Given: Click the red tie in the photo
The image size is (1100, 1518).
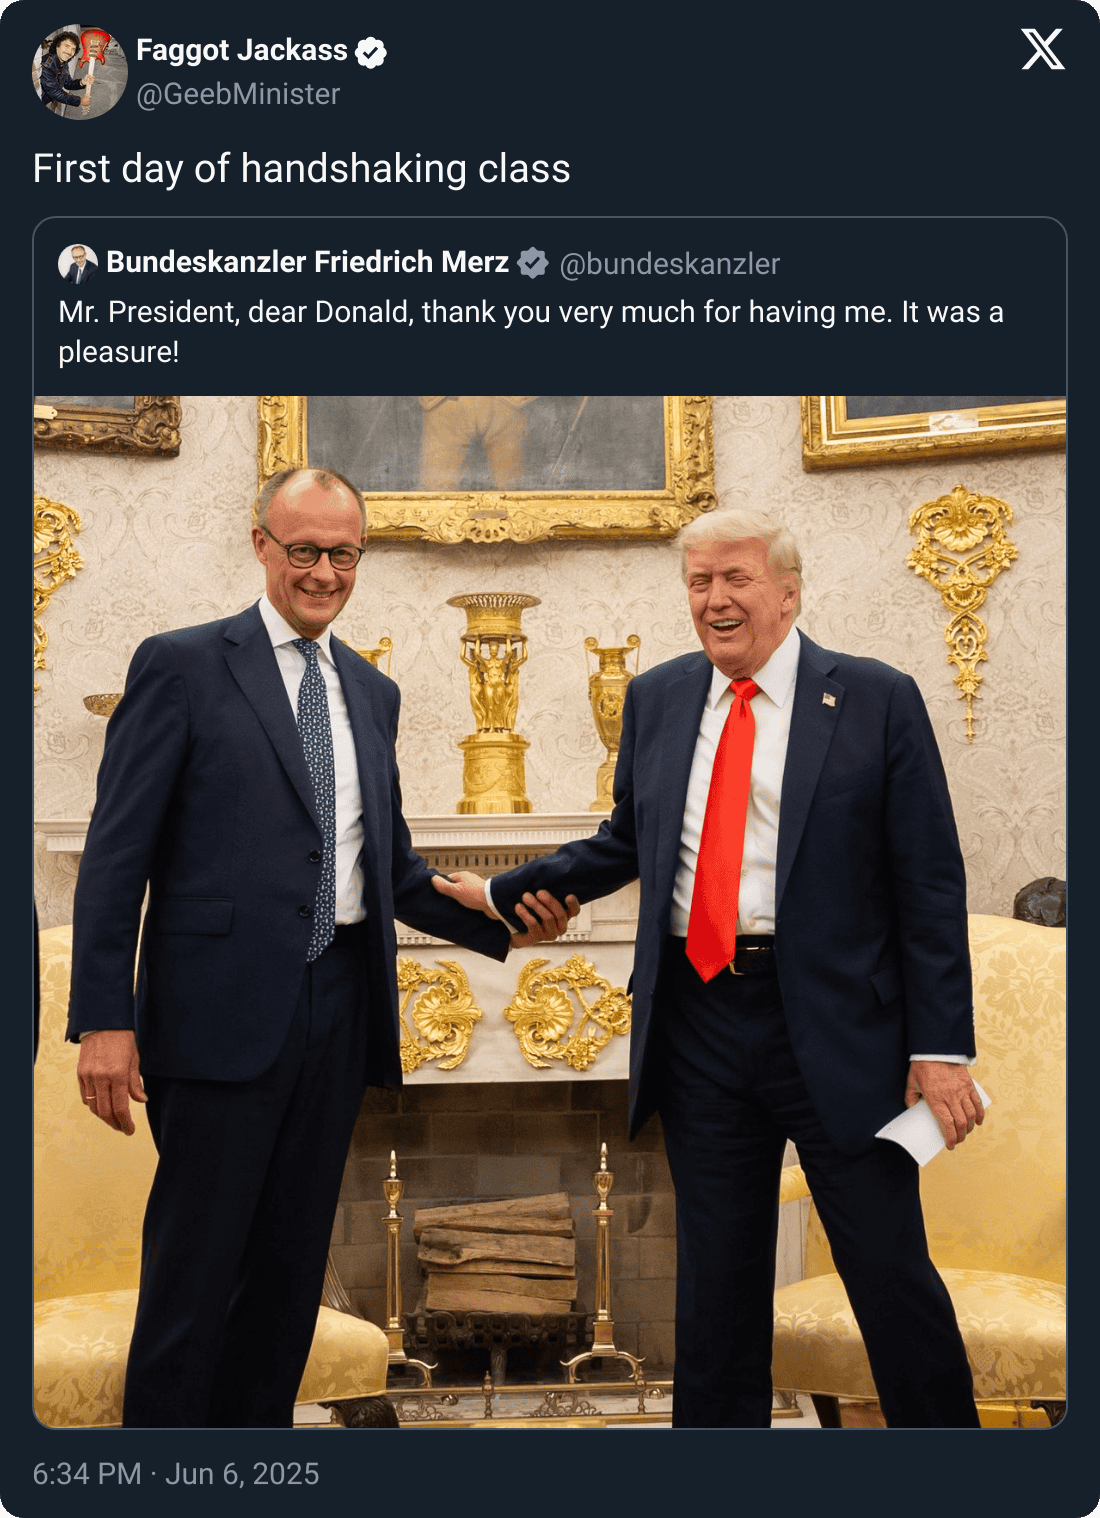Looking at the screenshot, I should (x=723, y=829).
